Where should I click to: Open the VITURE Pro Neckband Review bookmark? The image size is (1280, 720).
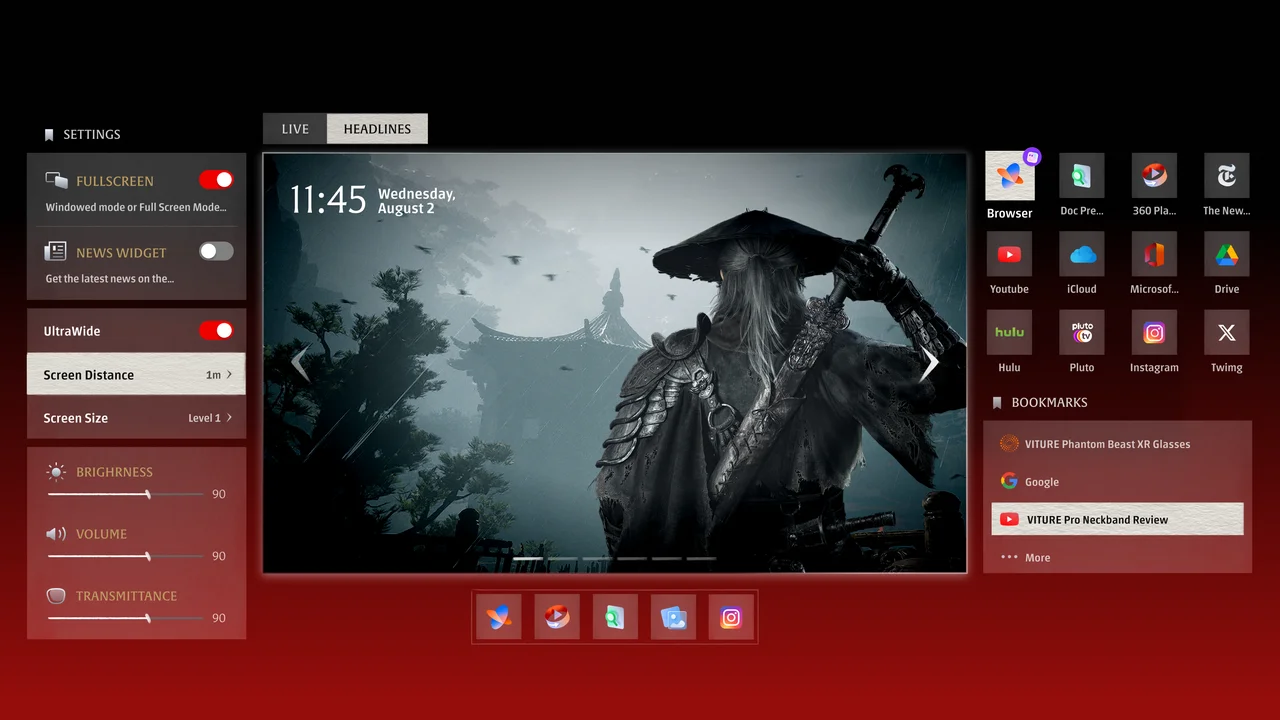(1117, 519)
